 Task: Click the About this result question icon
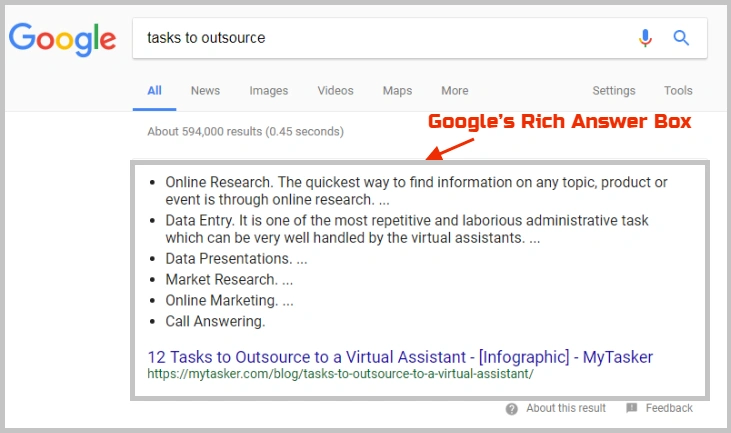(511, 409)
